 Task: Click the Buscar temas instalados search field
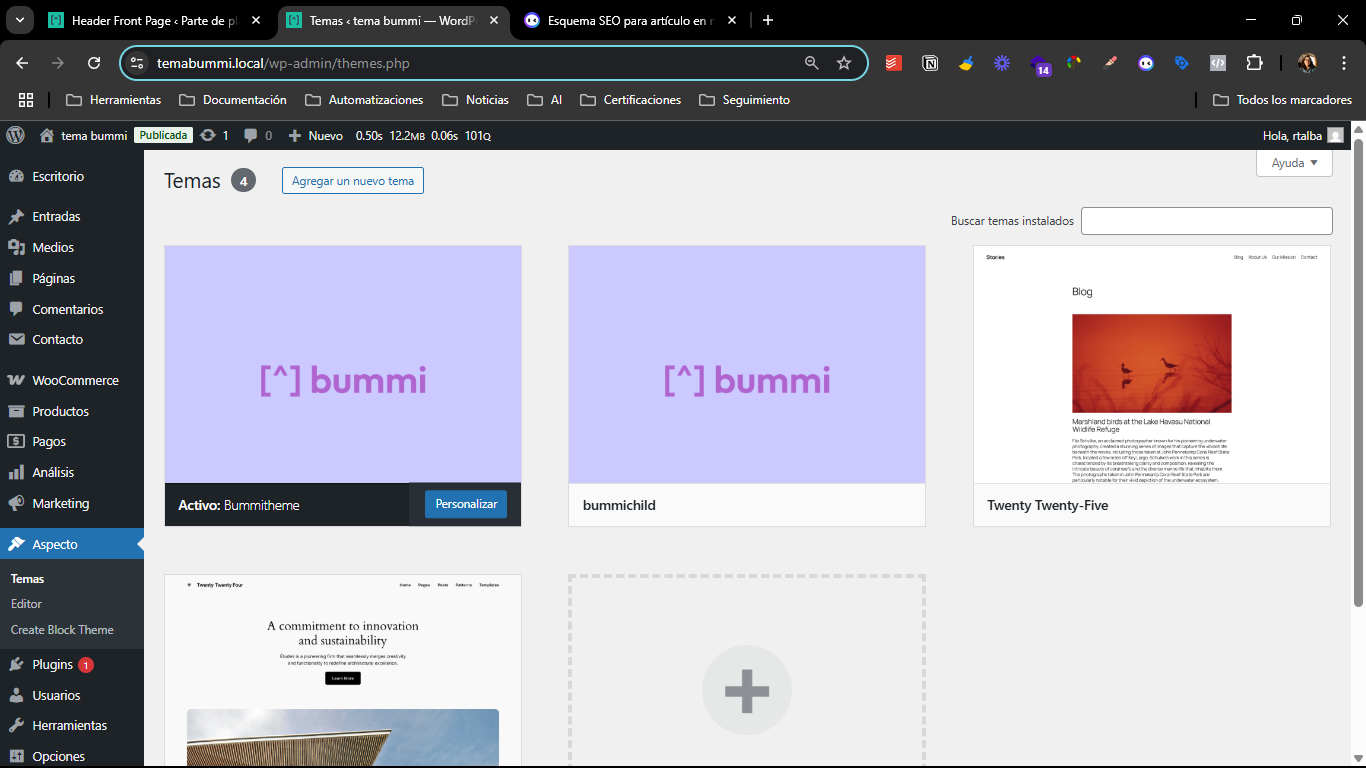[1206, 221]
